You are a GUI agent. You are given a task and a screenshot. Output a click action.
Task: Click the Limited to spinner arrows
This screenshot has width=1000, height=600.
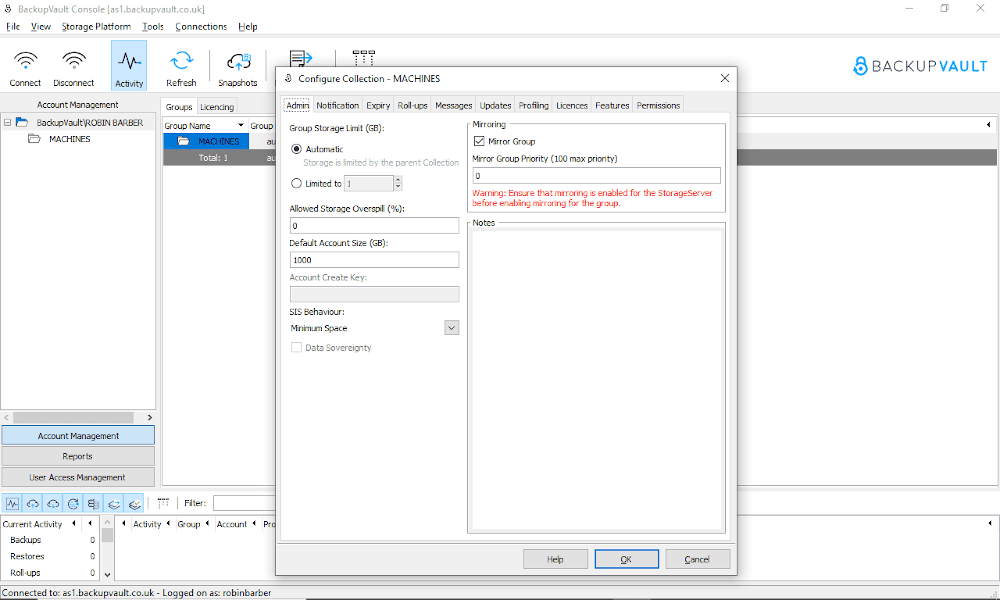click(x=398, y=184)
